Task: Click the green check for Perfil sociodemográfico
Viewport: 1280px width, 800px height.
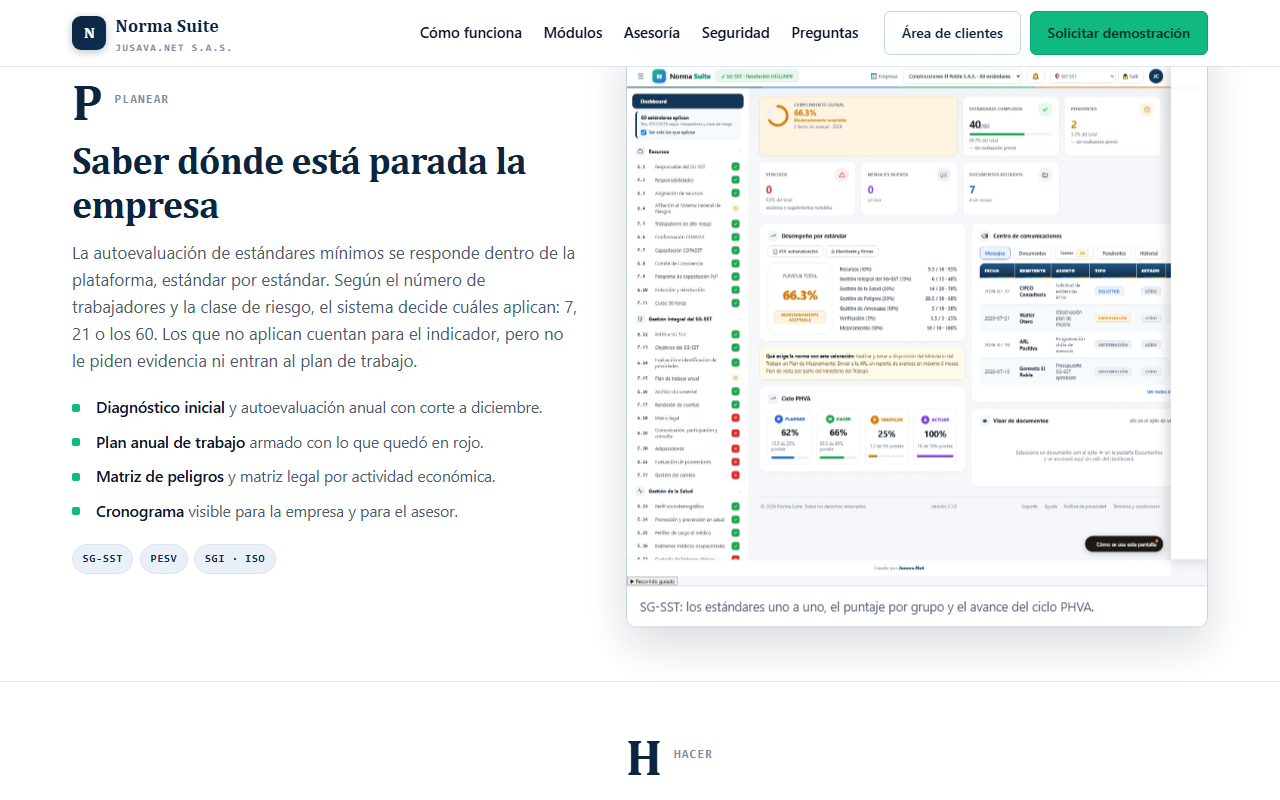Action: pos(735,506)
